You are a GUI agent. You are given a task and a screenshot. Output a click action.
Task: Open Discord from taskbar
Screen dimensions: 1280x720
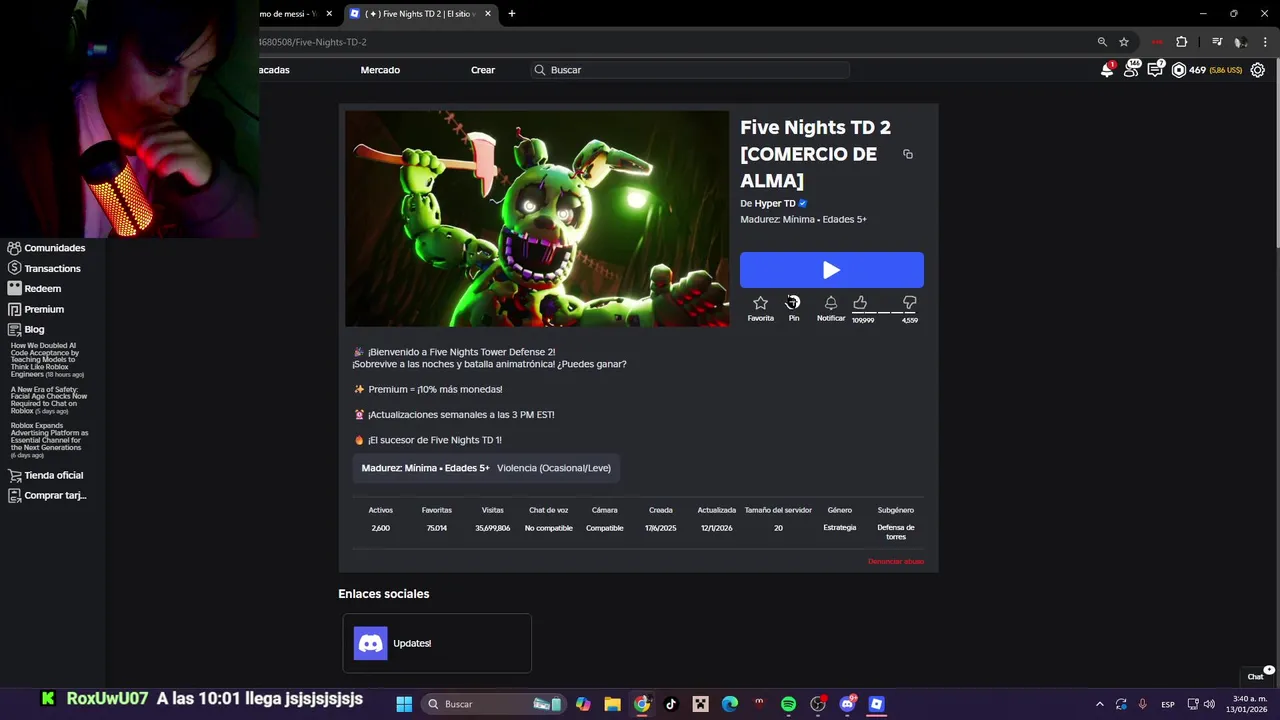847,704
